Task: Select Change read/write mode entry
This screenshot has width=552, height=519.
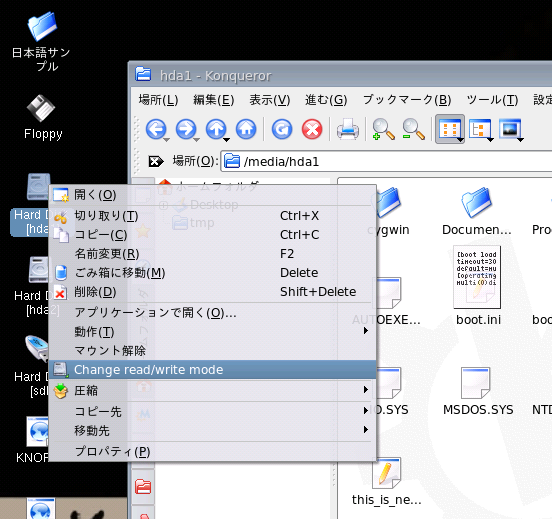Action: (212, 370)
